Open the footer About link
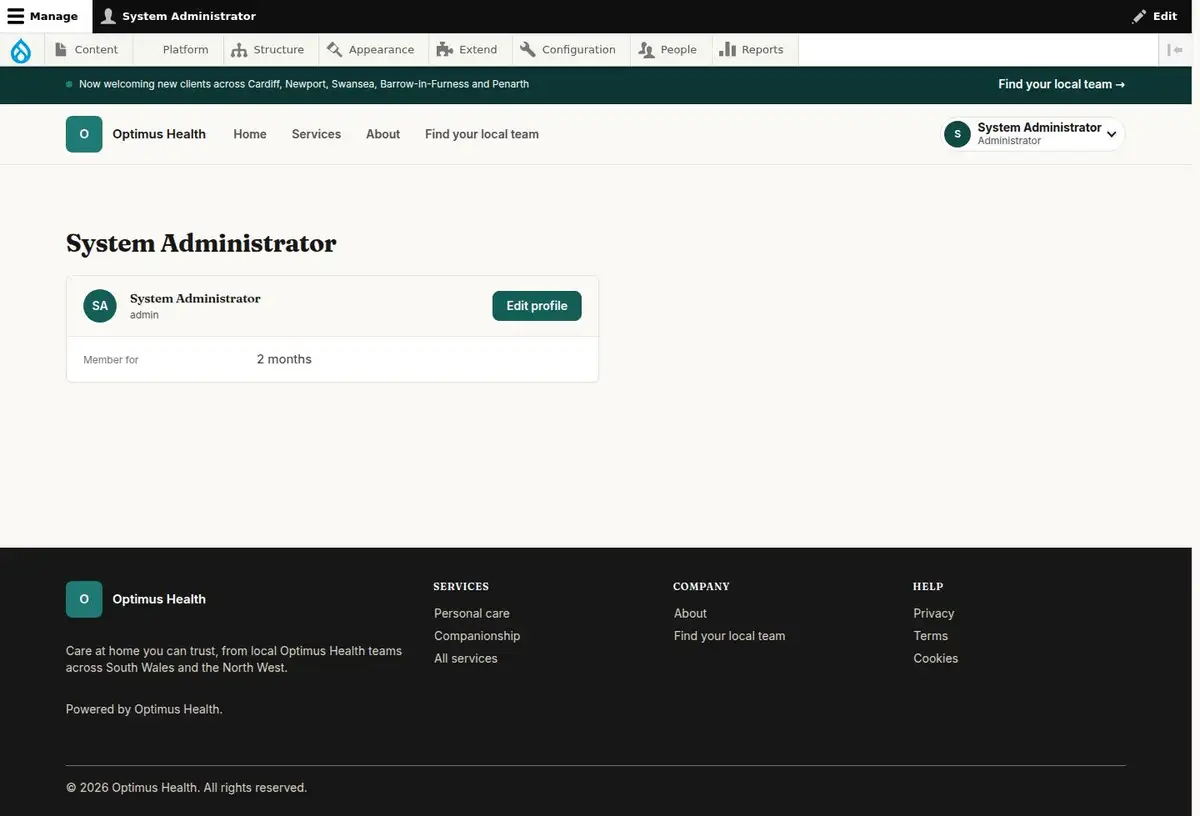 click(690, 613)
